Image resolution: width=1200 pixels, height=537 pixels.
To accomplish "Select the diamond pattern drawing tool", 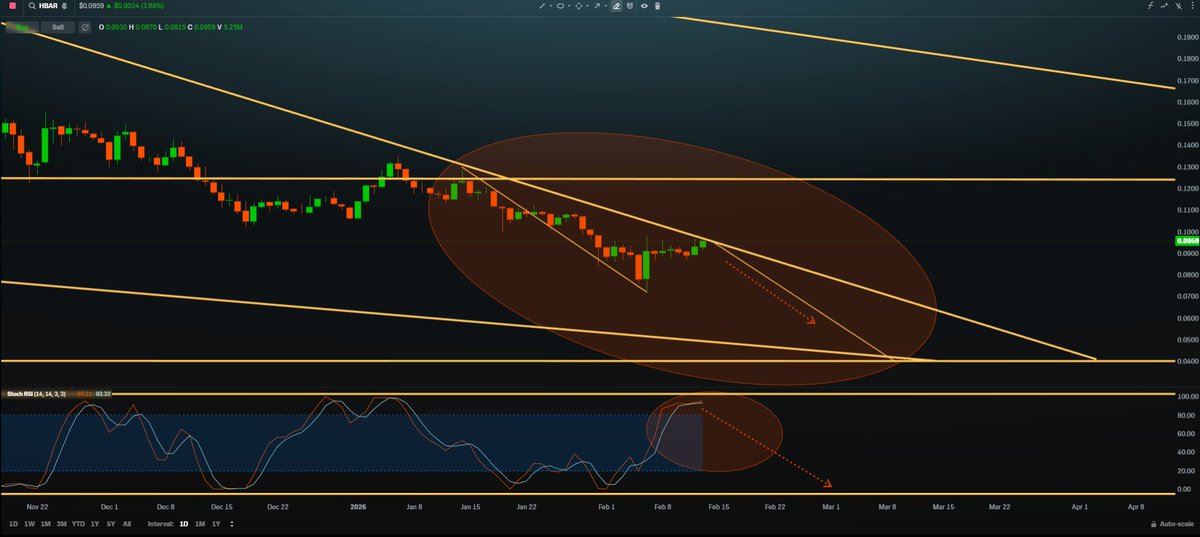I will (x=579, y=6).
